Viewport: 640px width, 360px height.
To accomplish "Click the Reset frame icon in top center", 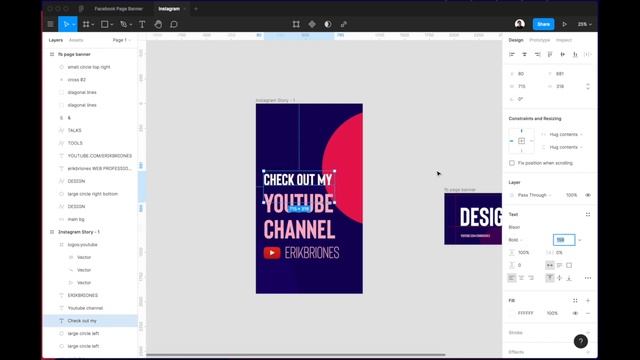I will point(296,24).
